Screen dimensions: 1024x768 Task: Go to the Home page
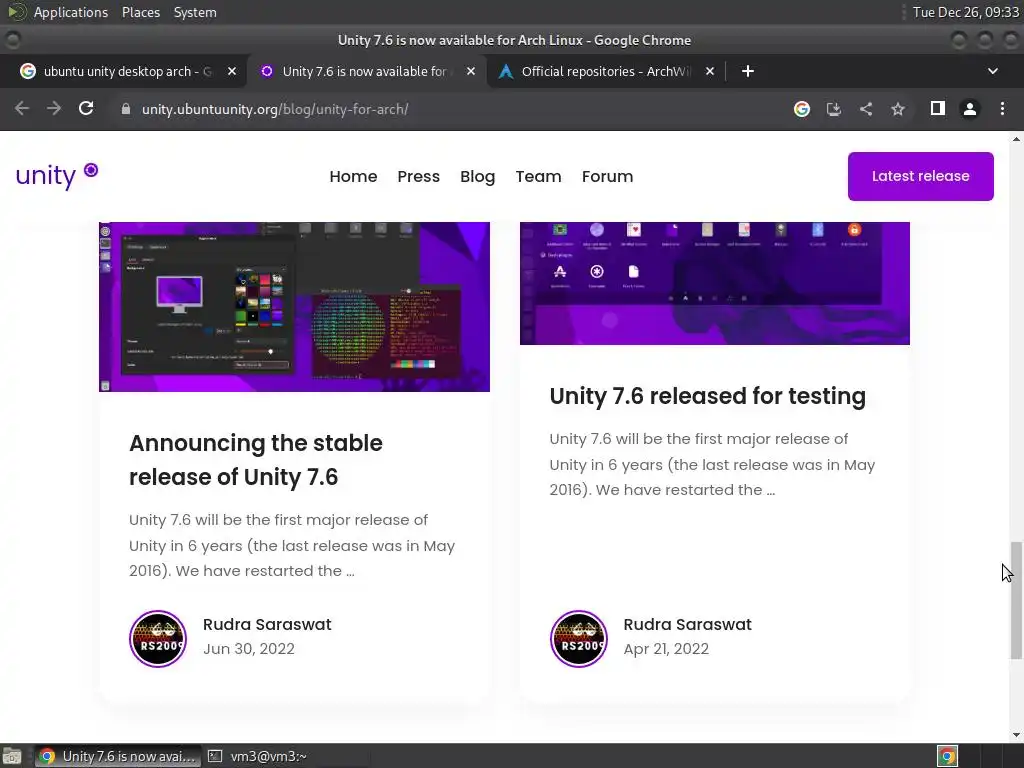[353, 176]
